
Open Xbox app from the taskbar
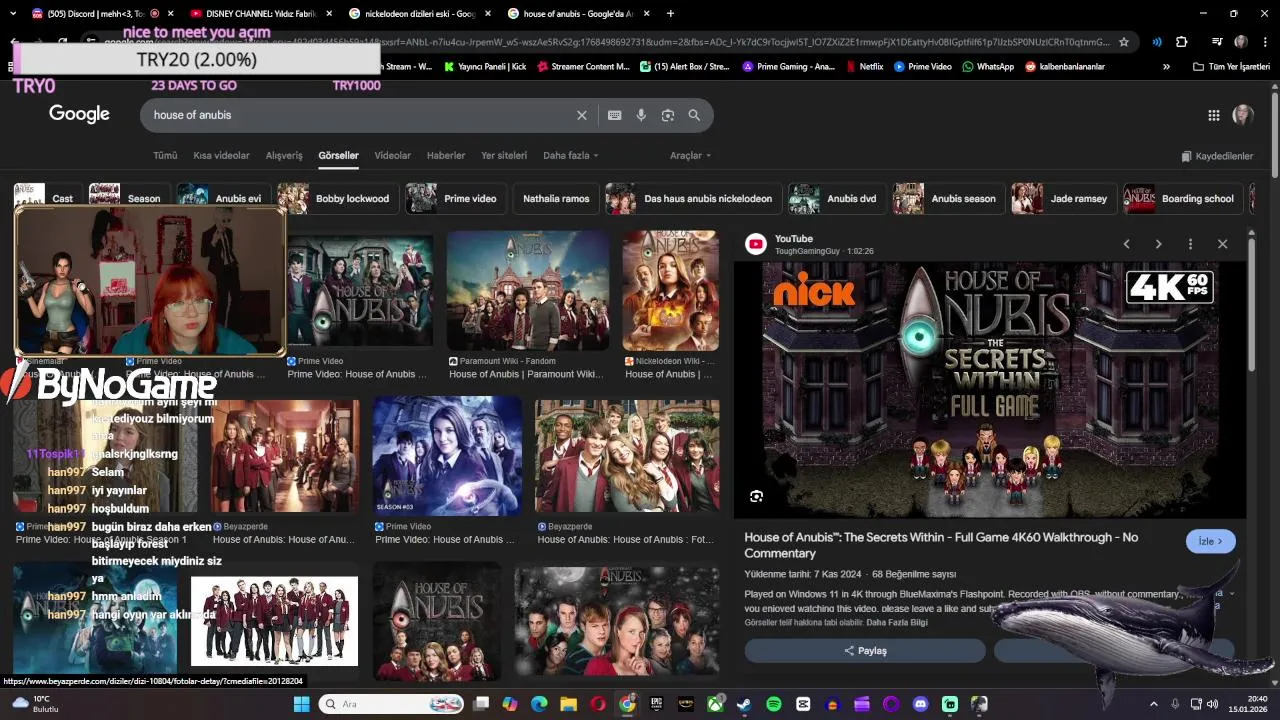(715, 704)
